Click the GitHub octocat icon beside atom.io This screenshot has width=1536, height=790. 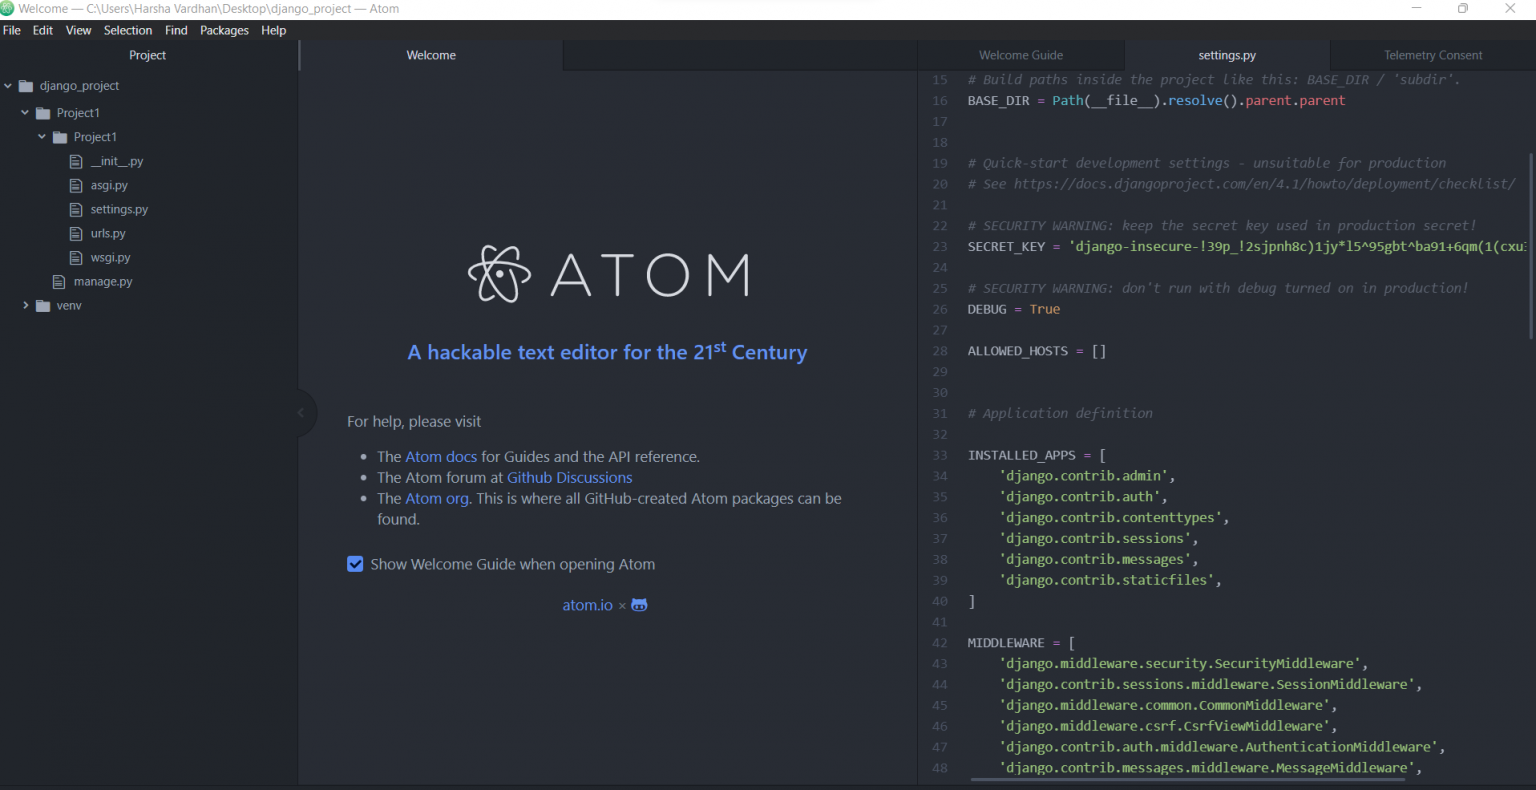pos(639,605)
